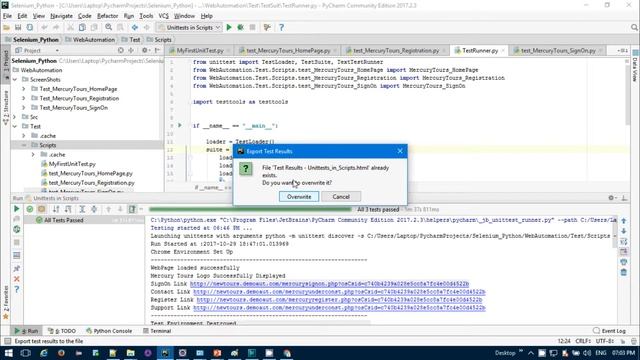Click Expand All in test toolbar
Screen dimensions: 640x360
click(x=82, y=209)
